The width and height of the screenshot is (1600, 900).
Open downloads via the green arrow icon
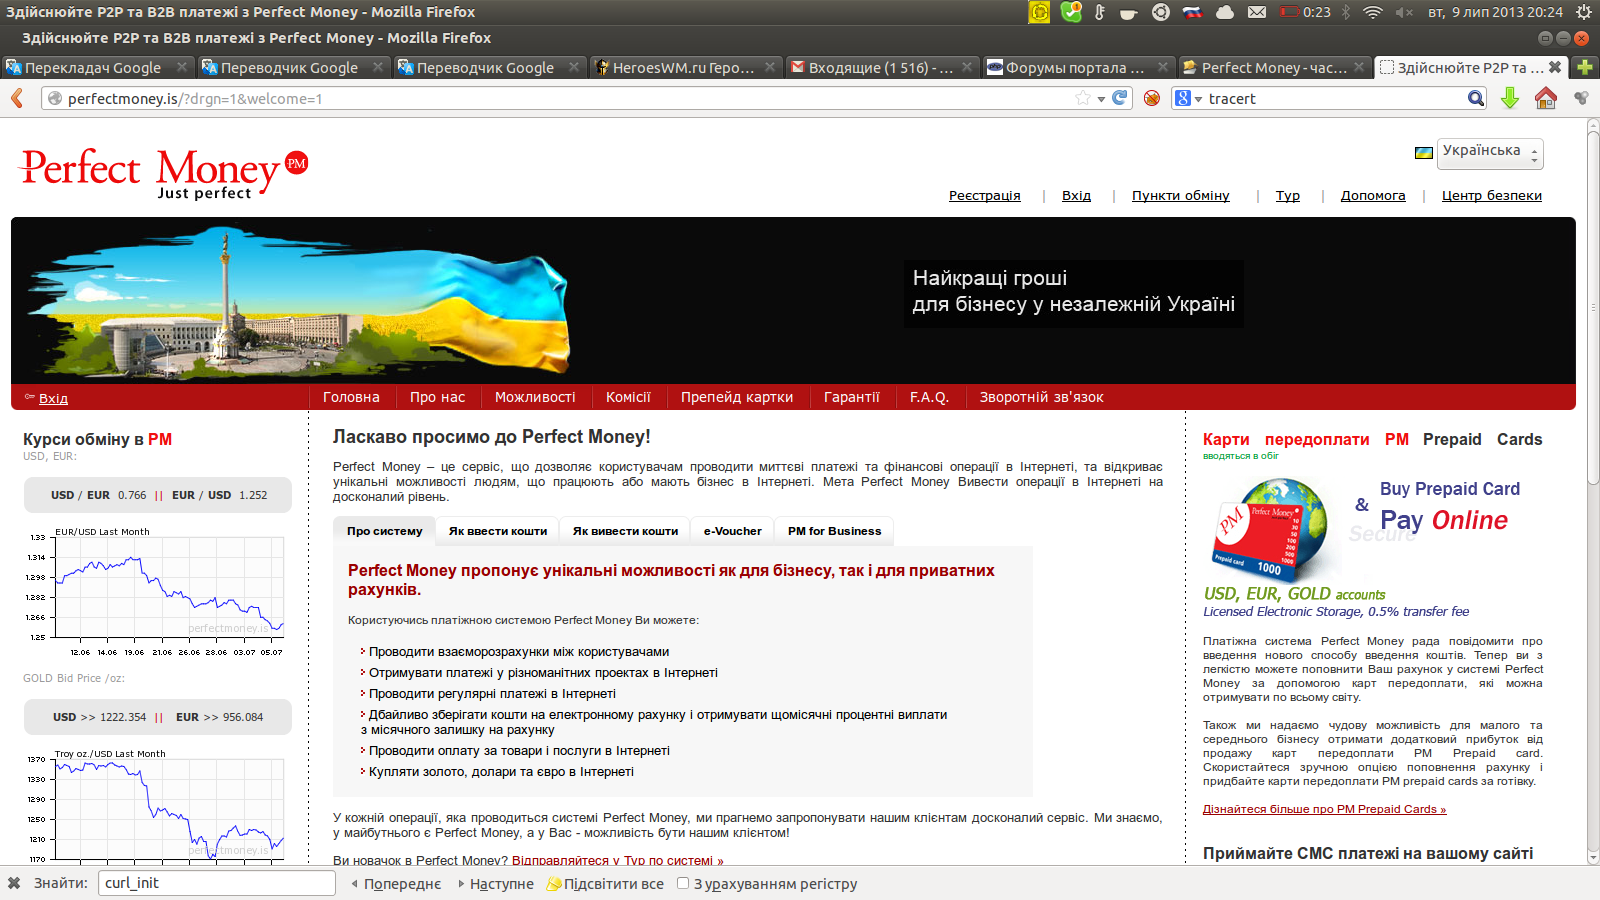coord(1510,98)
